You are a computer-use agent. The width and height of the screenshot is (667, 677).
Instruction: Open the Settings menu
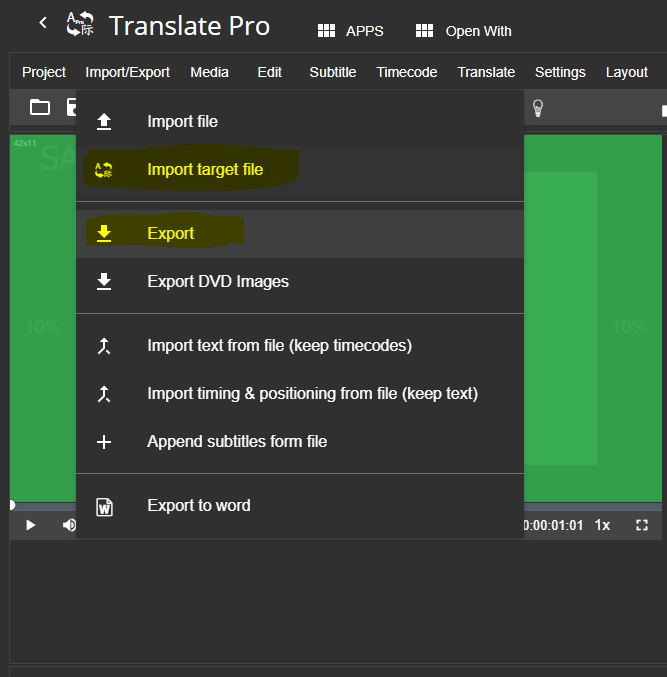(560, 72)
